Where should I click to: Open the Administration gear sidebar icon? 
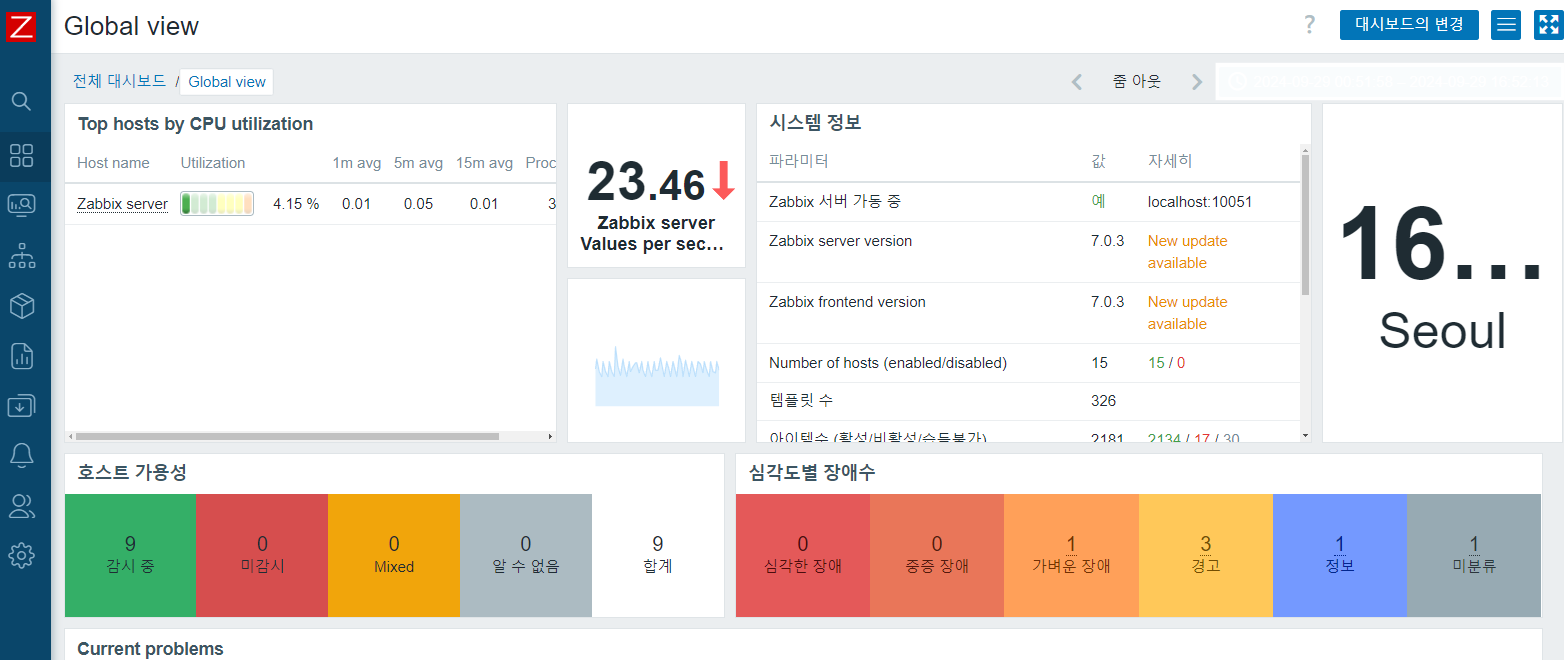click(x=21, y=555)
